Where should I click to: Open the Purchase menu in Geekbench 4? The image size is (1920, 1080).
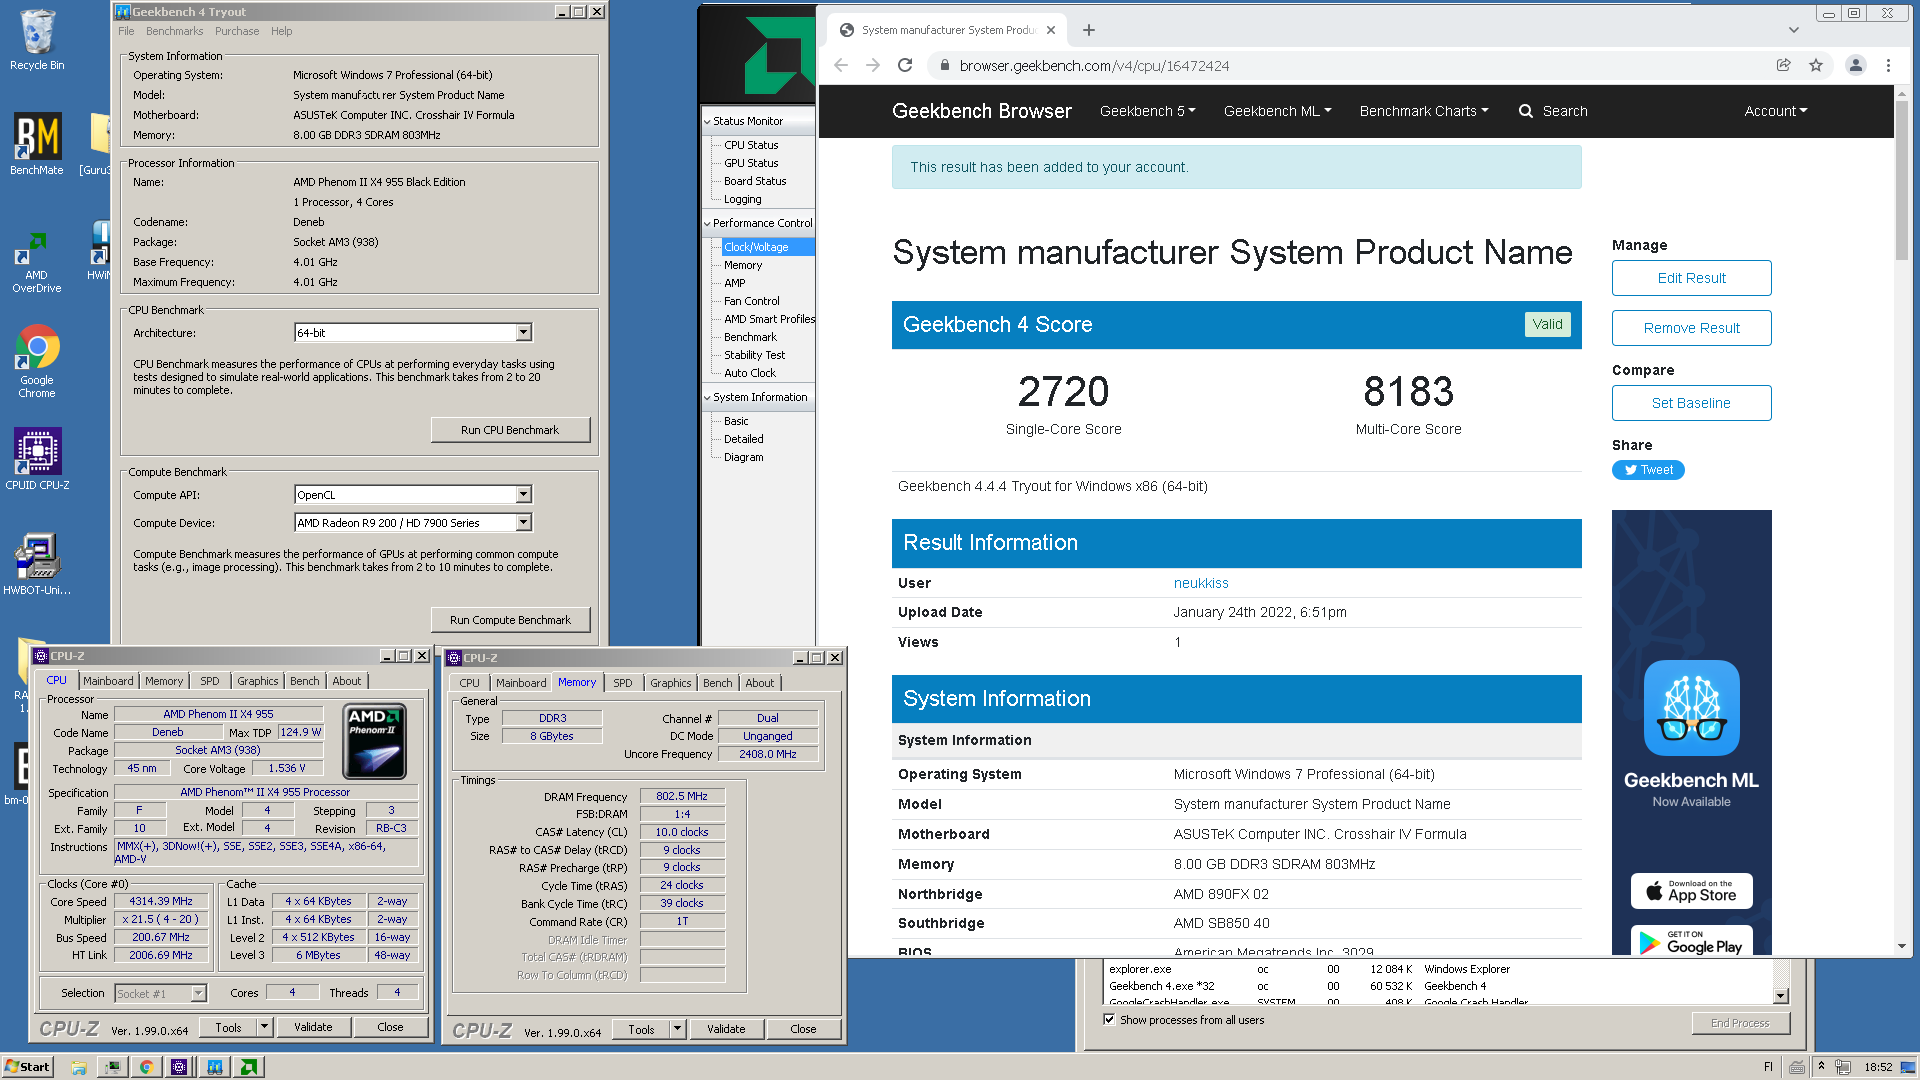coord(237,31)
